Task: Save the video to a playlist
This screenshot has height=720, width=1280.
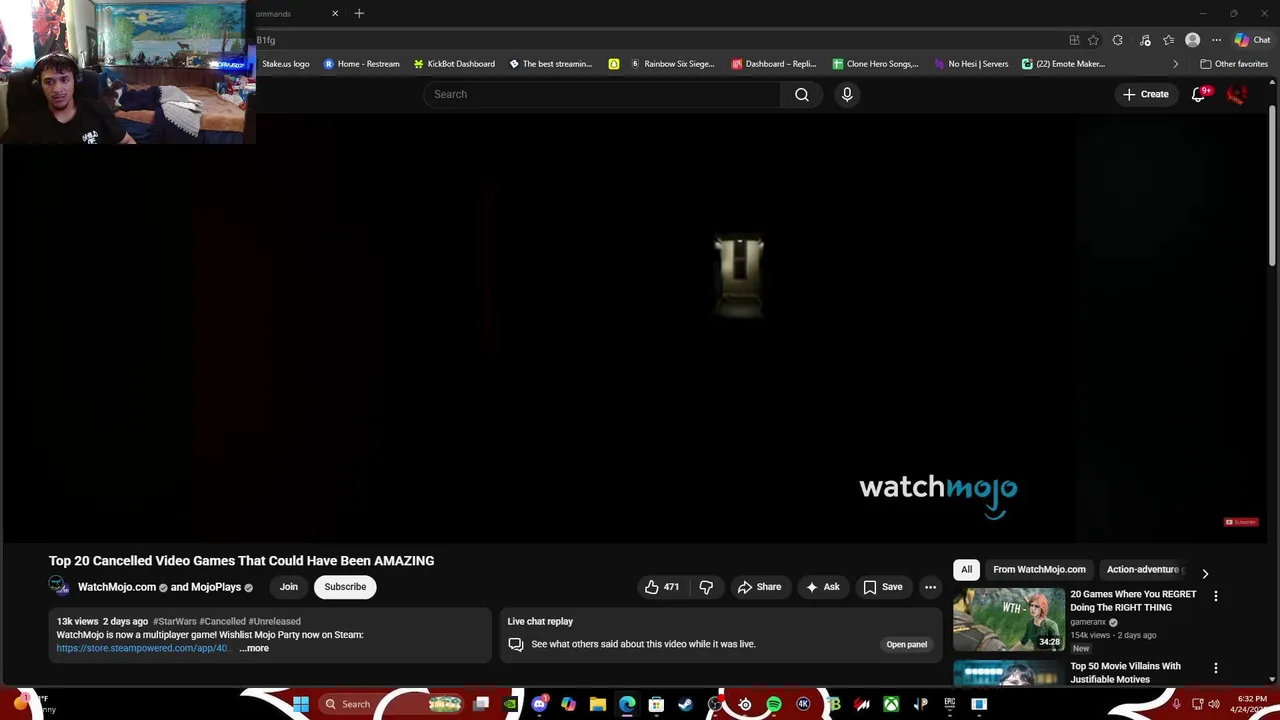Action: click(x=883, y=587)
